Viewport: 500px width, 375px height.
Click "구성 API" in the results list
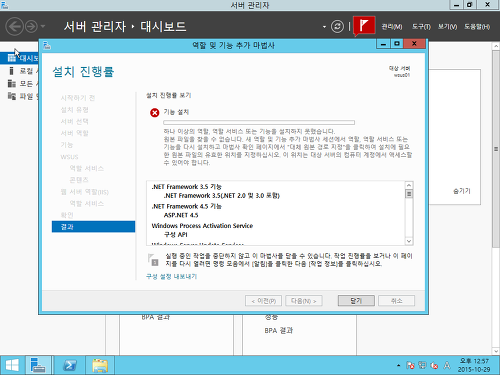pos(176,235)
